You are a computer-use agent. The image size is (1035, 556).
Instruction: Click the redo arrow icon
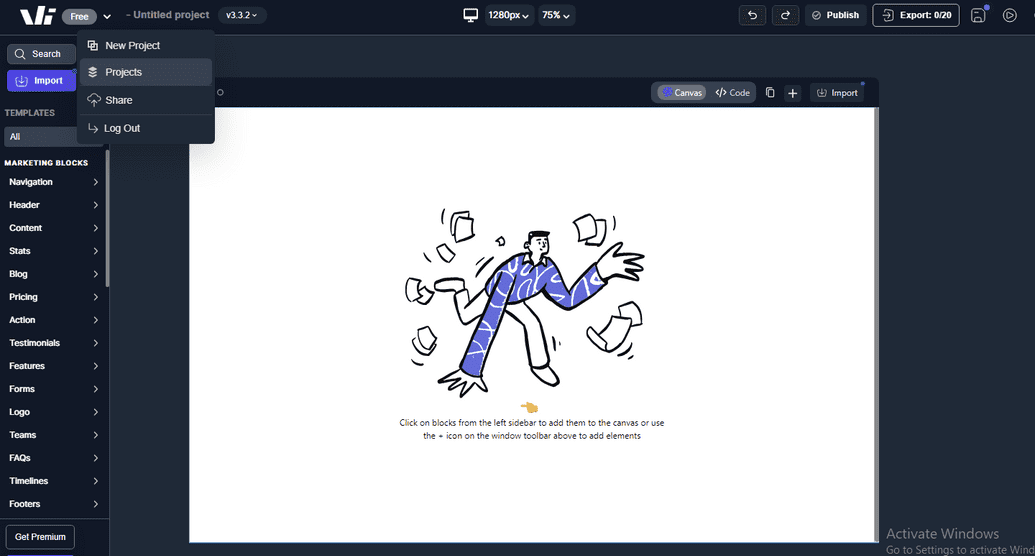point(785,15)
